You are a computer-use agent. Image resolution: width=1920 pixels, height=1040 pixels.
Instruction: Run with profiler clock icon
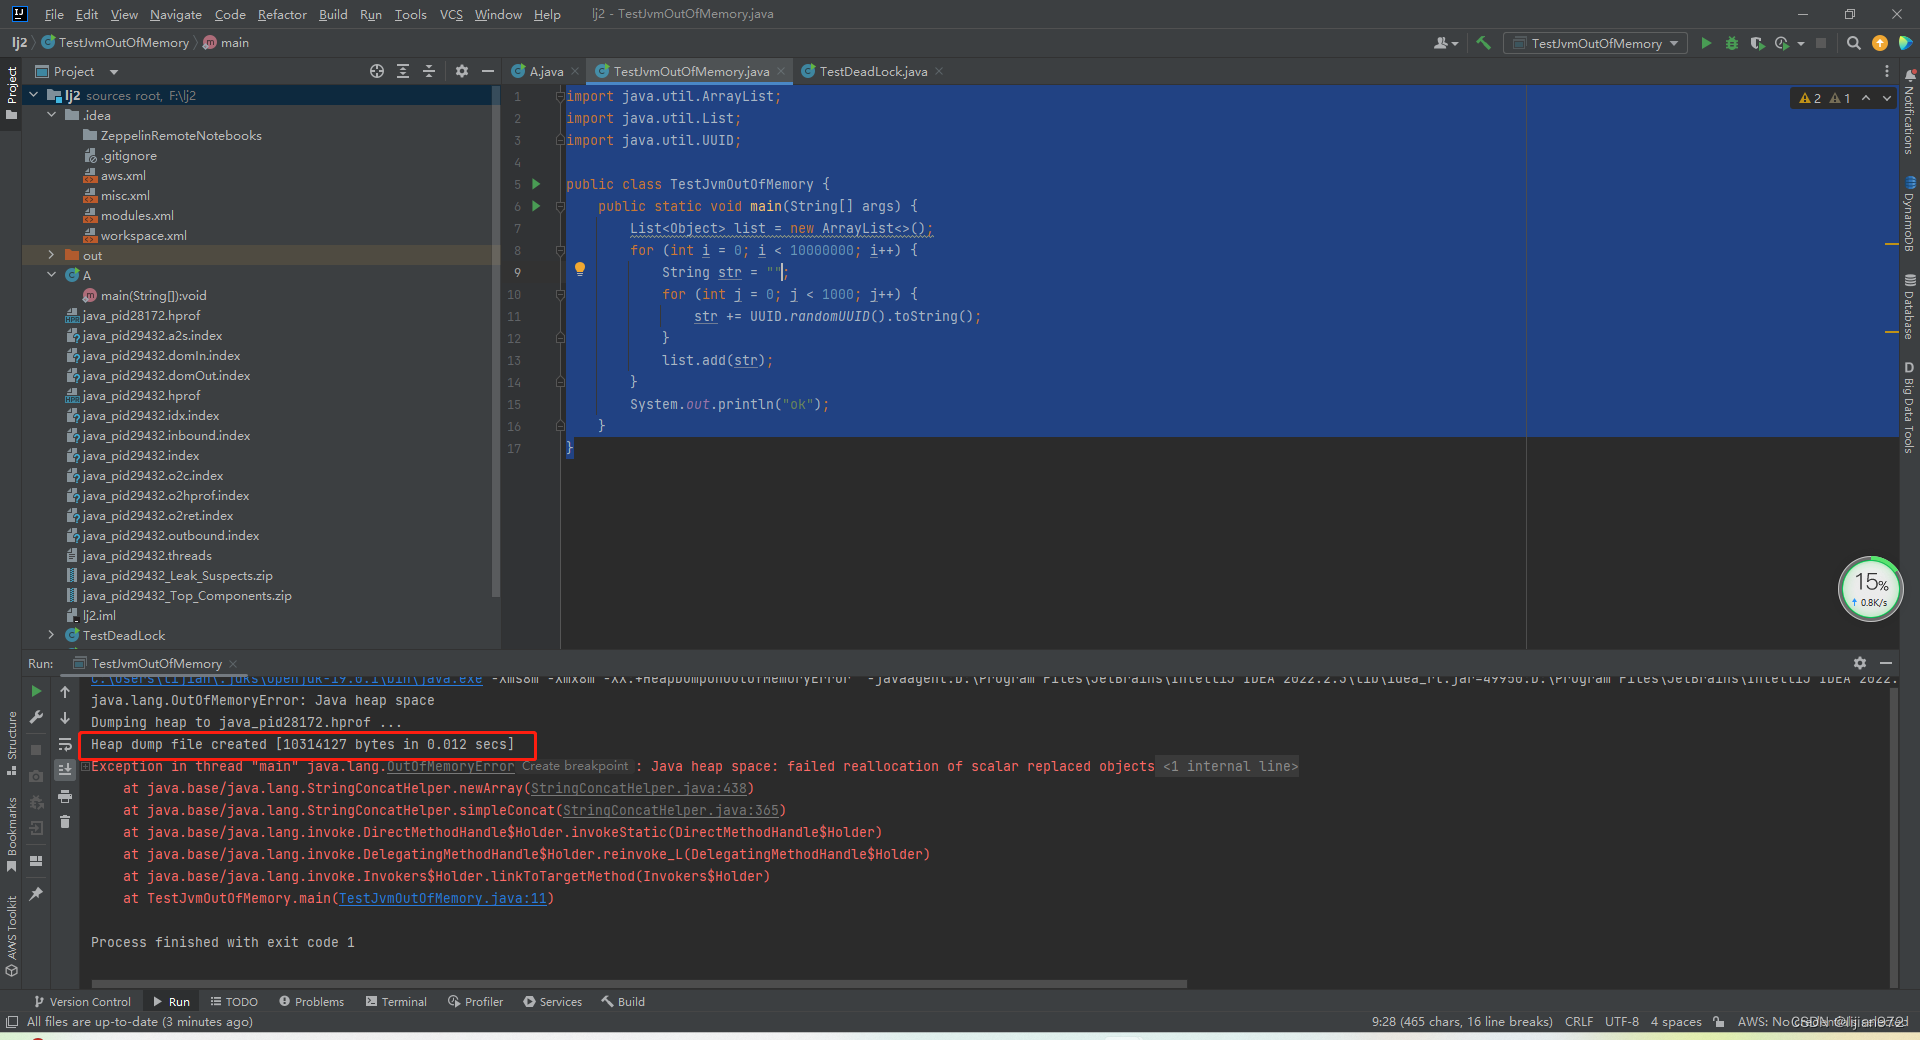[1781, 43]
